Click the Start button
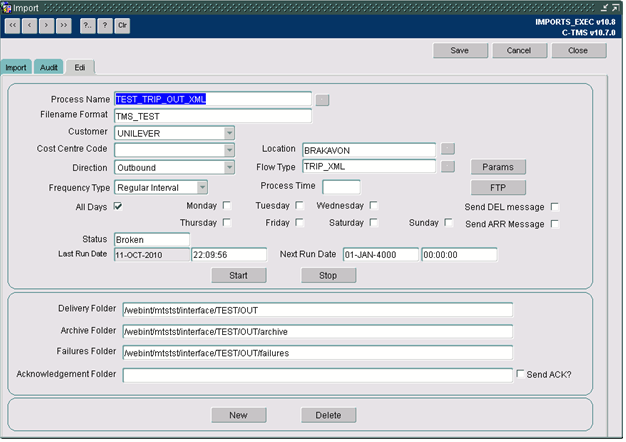The height and width of the screenshot is (442, 626). click(239, 276)
